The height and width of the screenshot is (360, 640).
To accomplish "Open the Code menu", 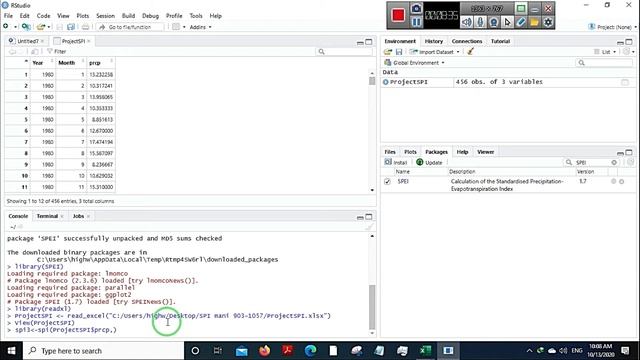I will point(43,16).
